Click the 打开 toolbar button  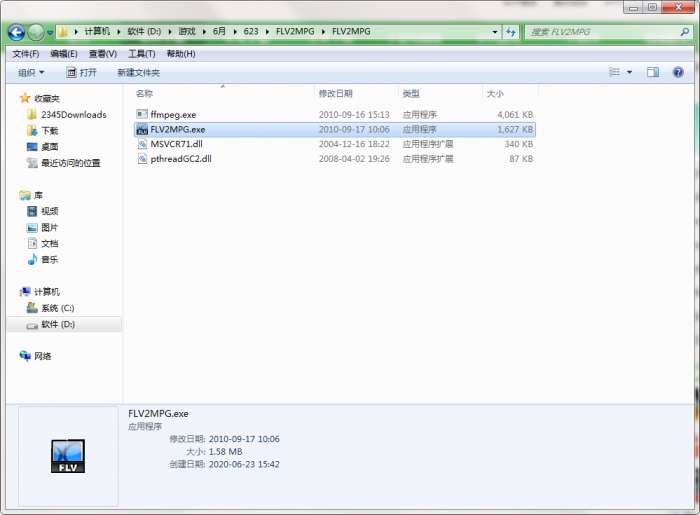pyautogui.click(x=81, y=72)
